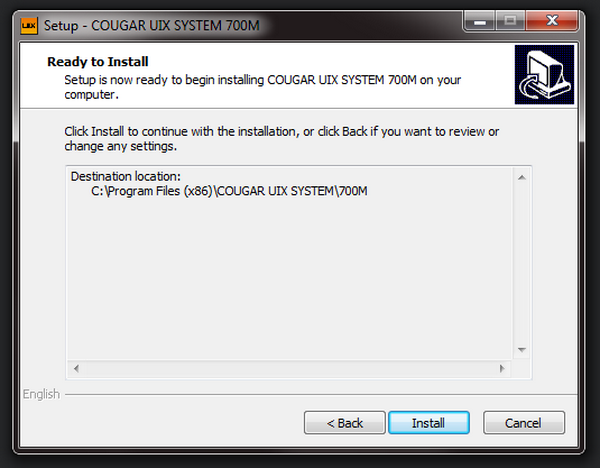This screenshot has width=600, height=468.
Task: Click the scroll left arrow in summary box
Action: pyautogui.click(x=77, y=369)
